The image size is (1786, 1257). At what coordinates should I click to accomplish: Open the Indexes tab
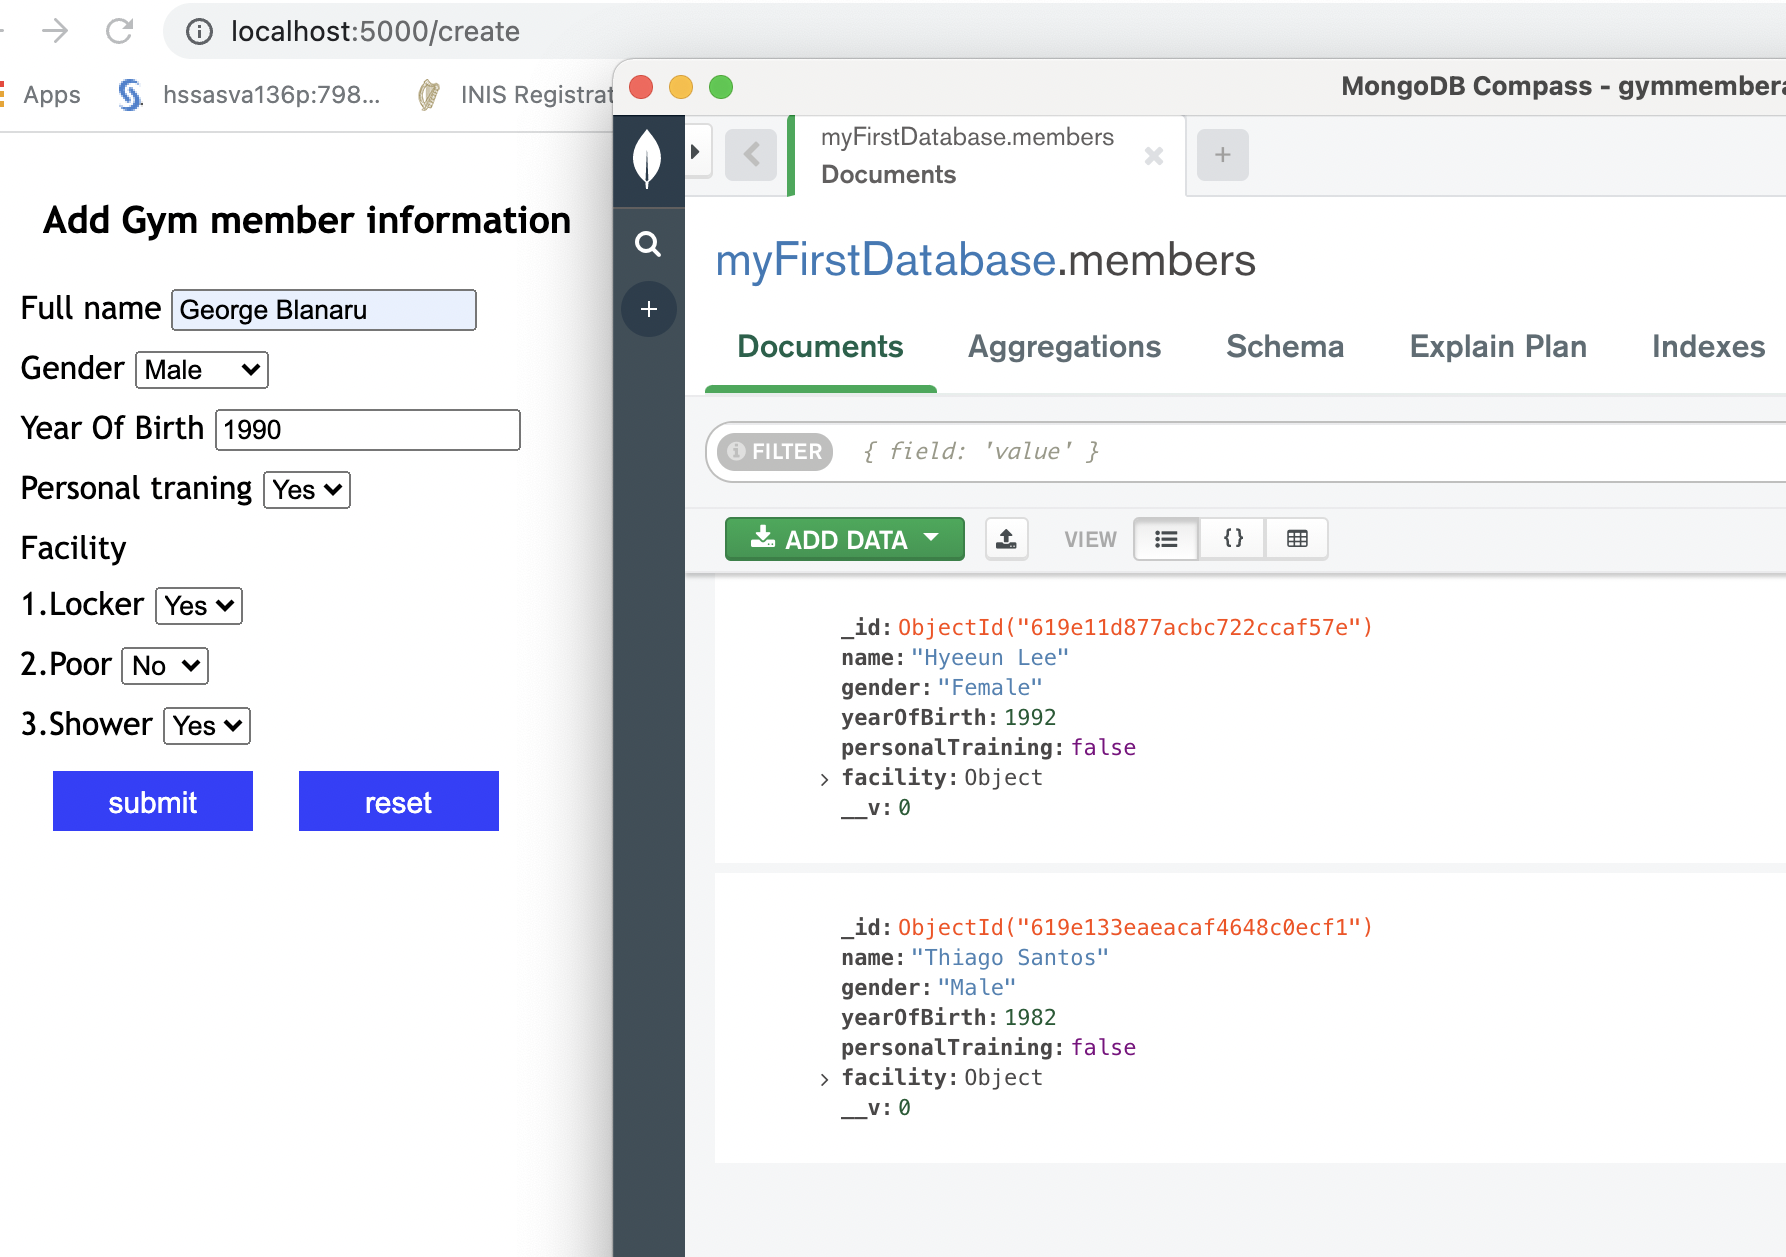1708,347
